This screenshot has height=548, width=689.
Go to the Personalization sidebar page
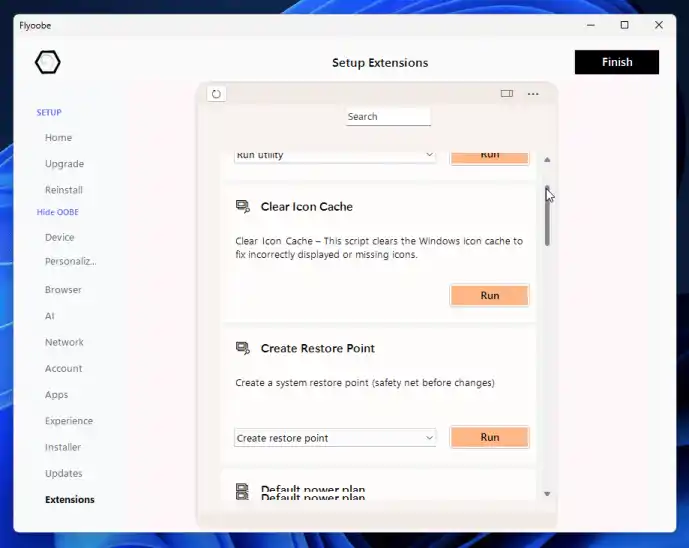click(x=70, y=262)
